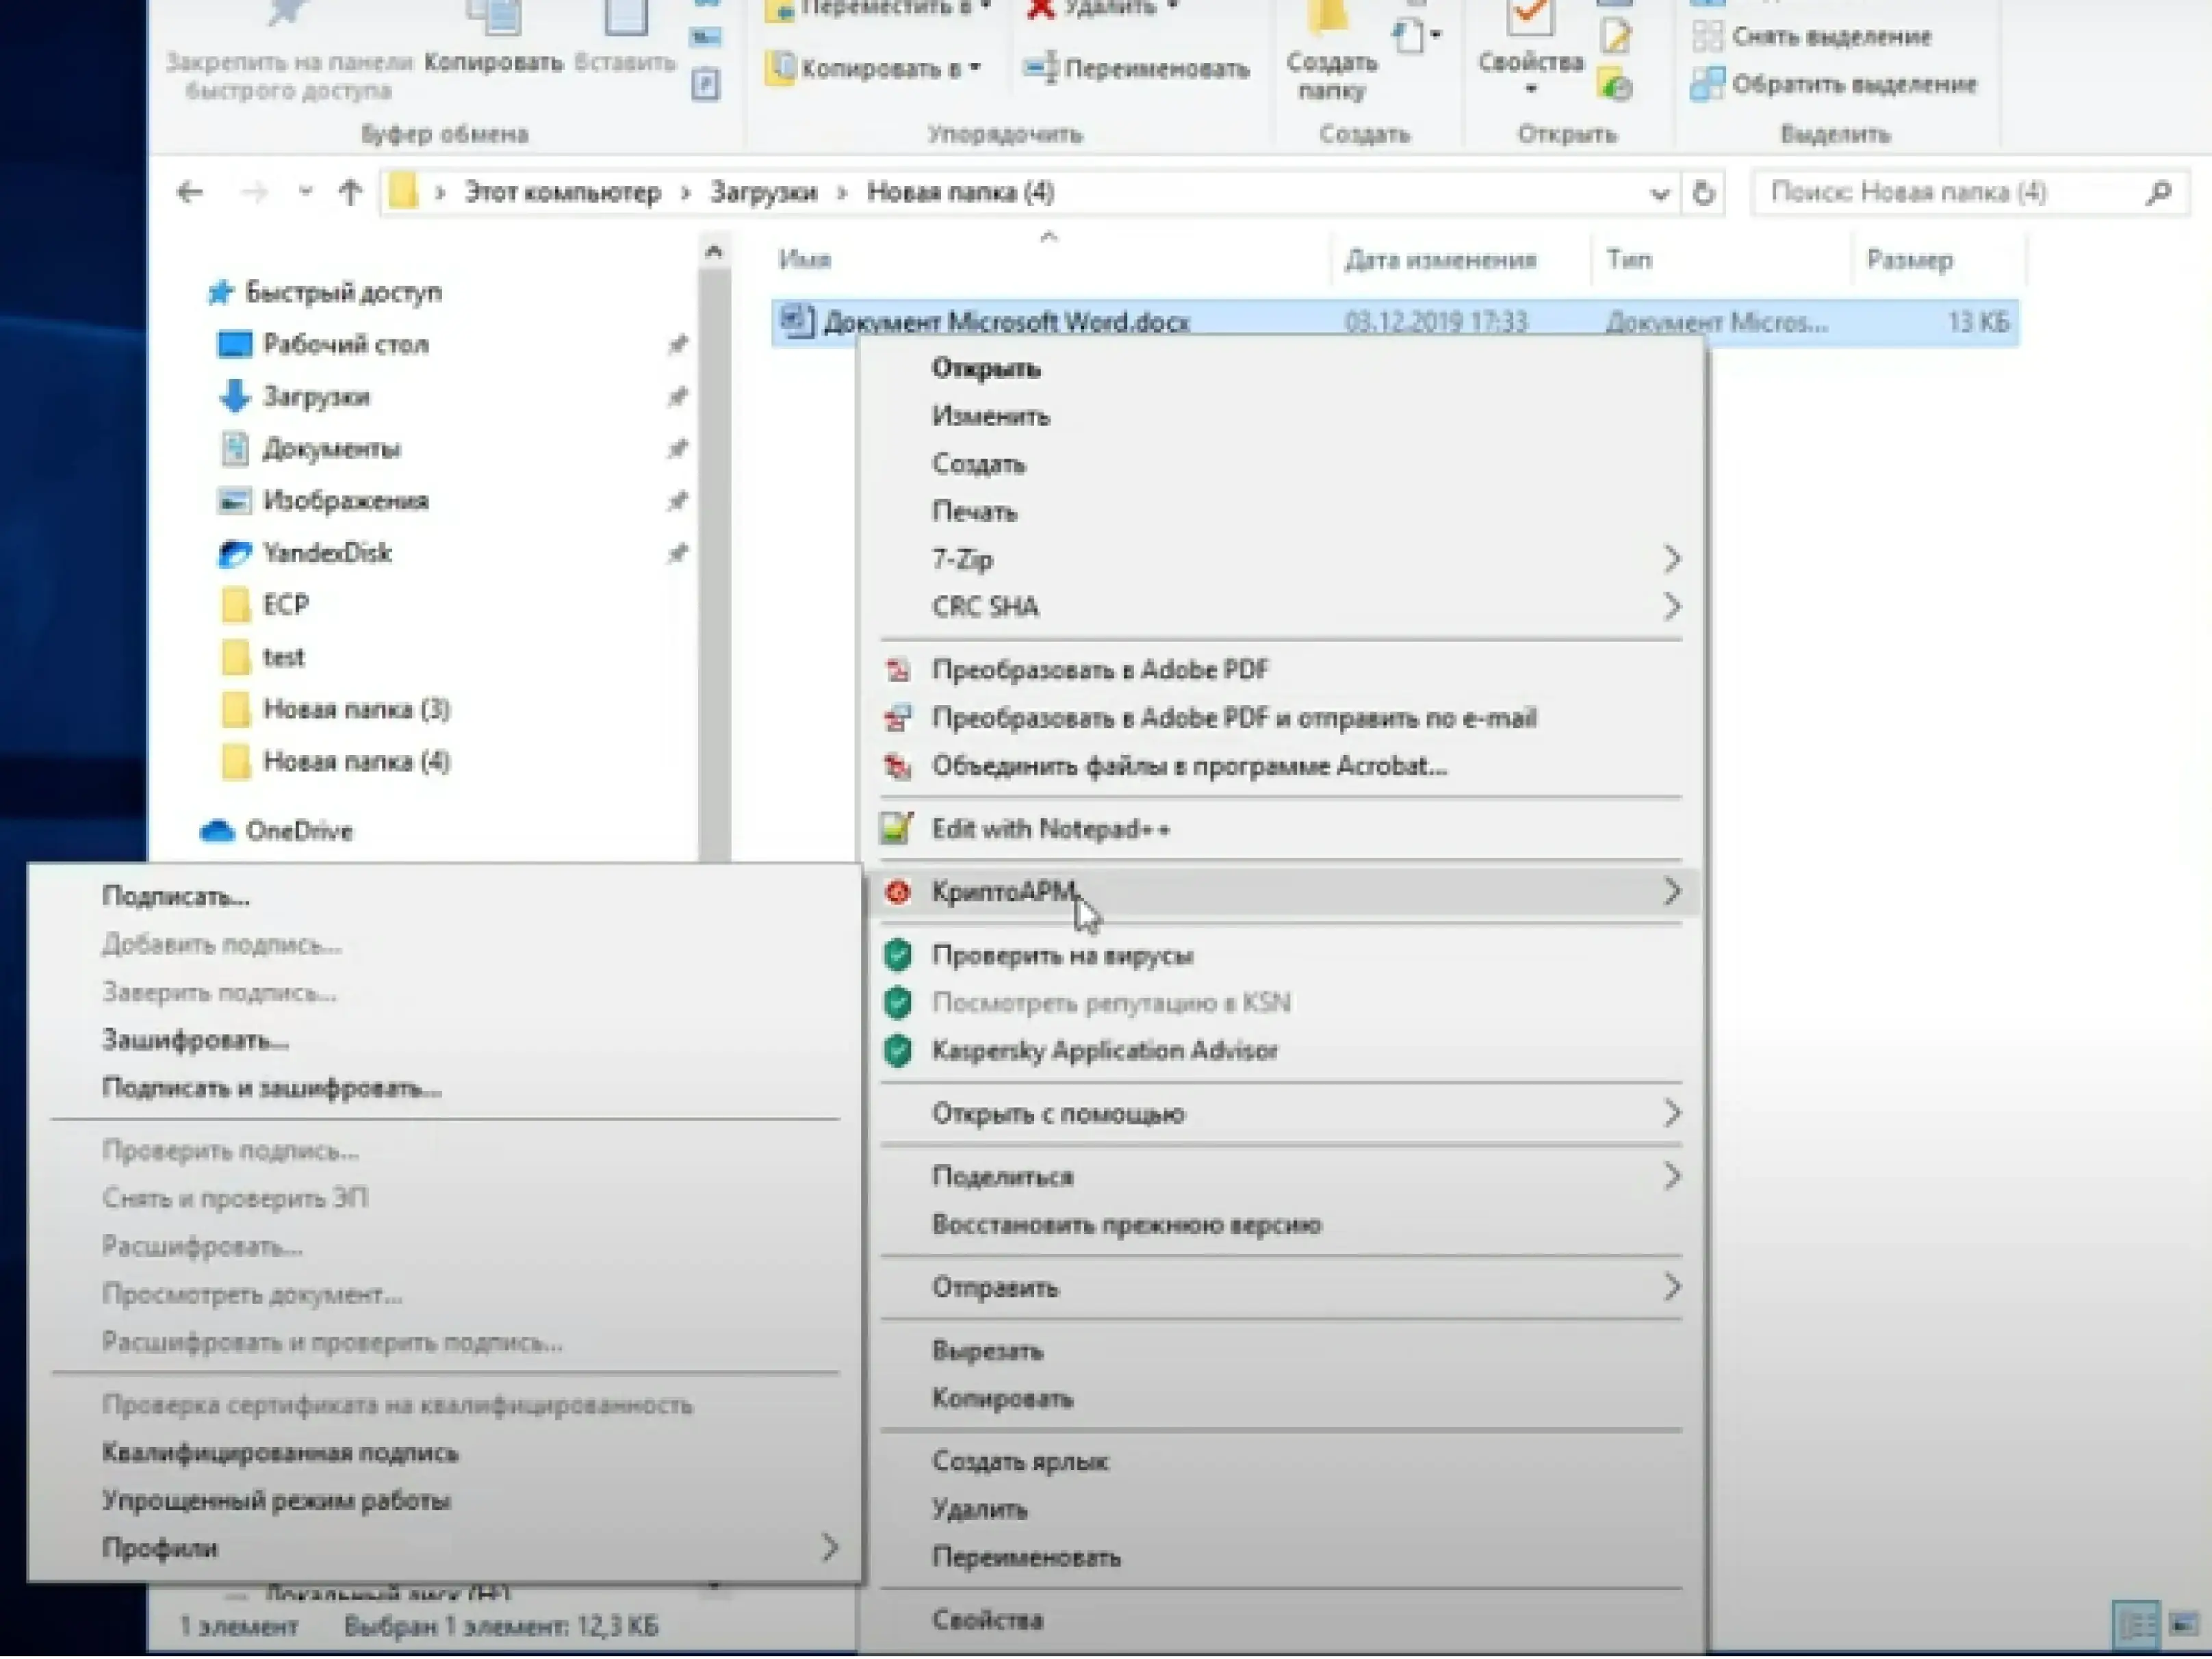
Task: Expand the 7-Zip submenu arrow
Action: (x=1671, y=559)
